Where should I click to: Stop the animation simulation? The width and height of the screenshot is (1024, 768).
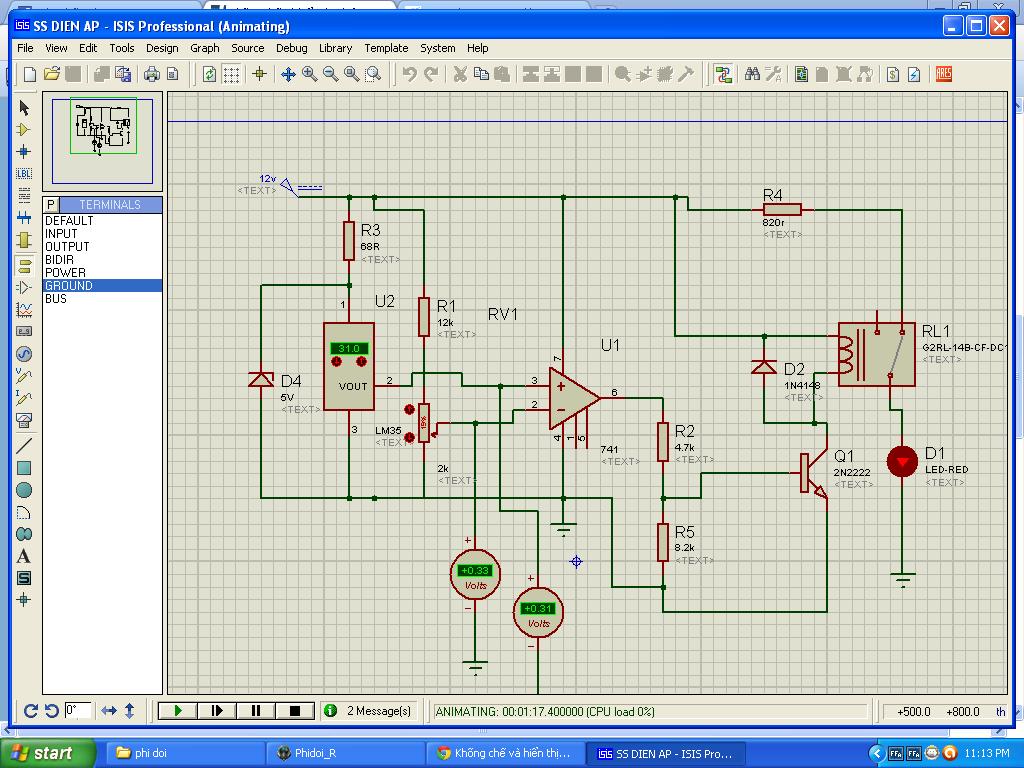[295, 711]
